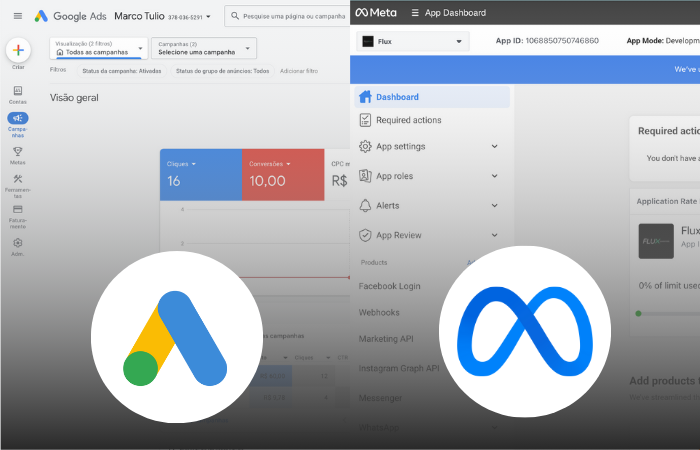Click the Meta logo
700x450 pixels.
376,13
